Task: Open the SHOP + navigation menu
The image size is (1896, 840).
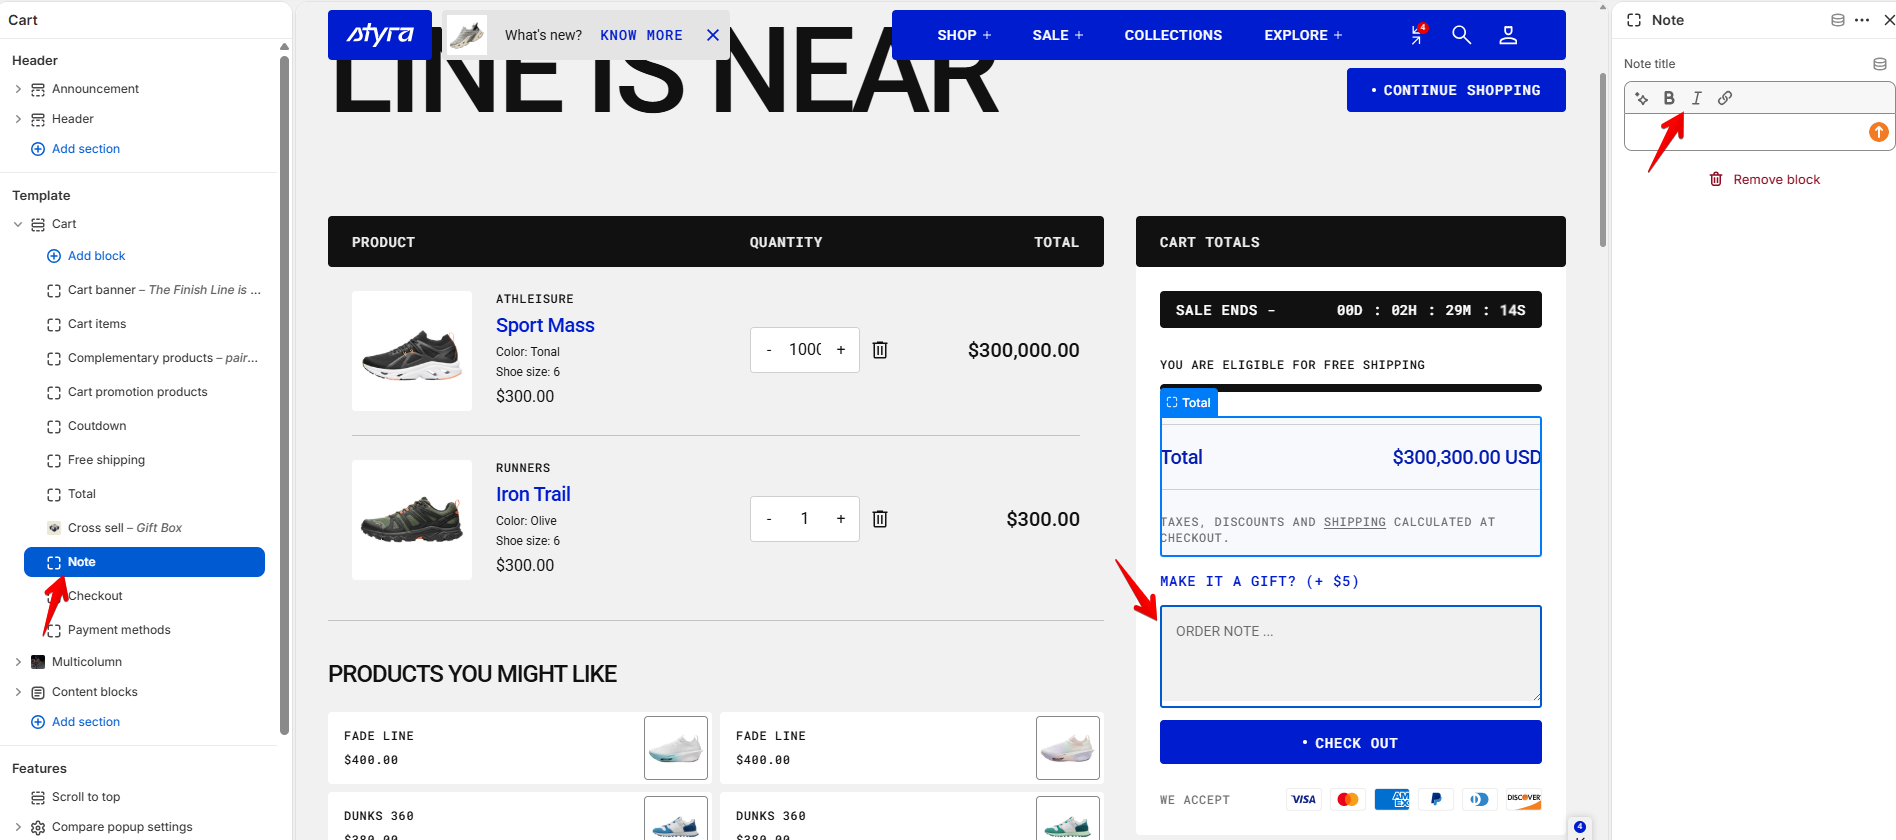Action: pyautogui.click(x=964, y=35)
